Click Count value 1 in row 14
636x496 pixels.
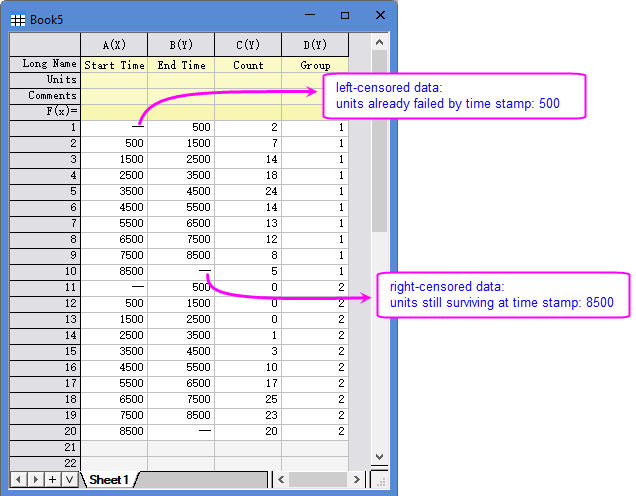point(248,335)
